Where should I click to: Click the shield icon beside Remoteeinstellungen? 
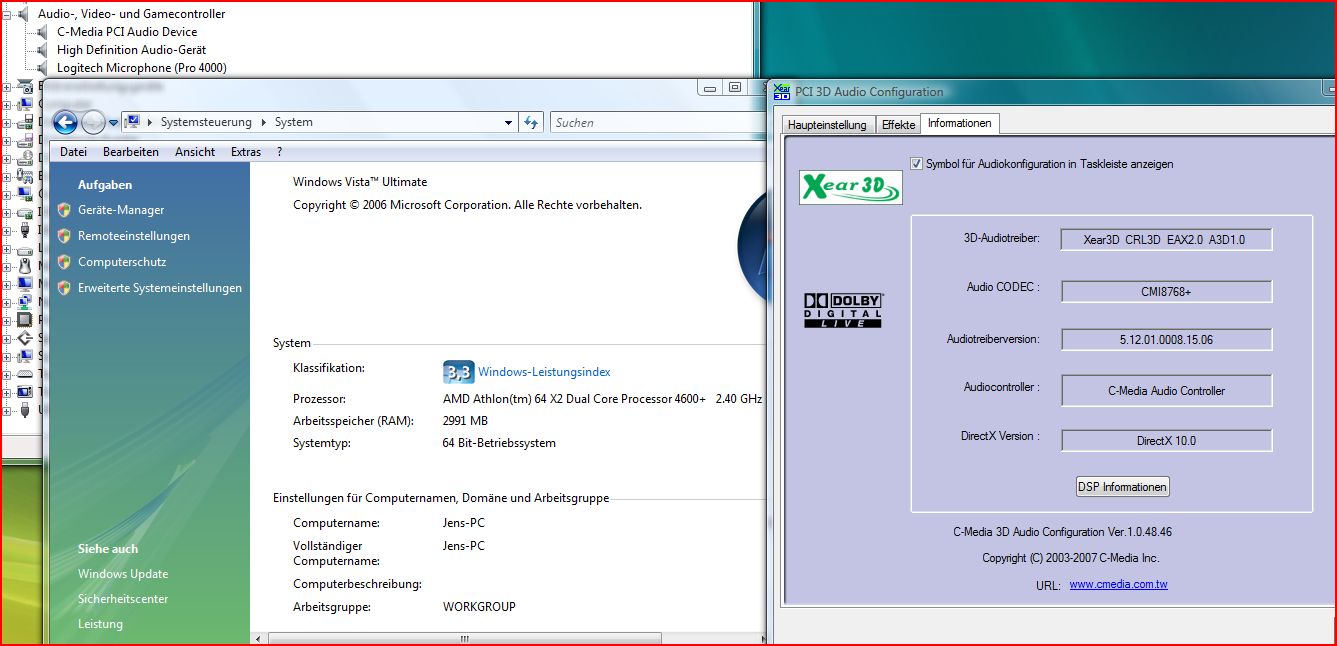point(64,236)
